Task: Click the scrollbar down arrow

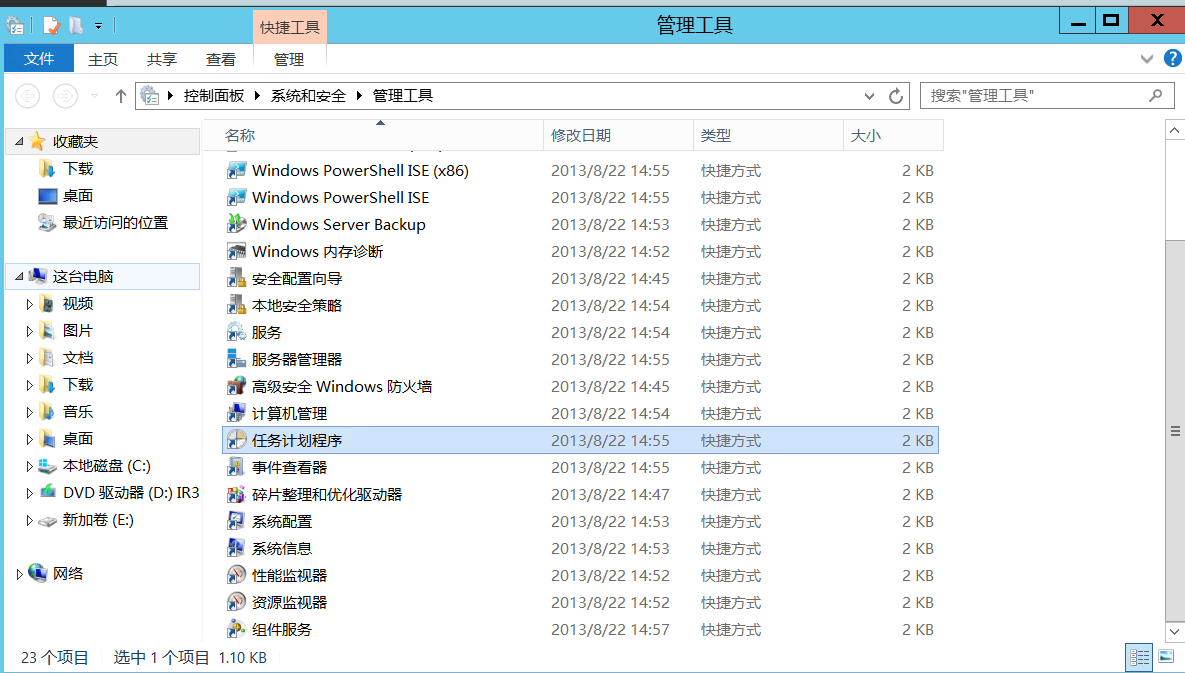Action: [x=1174, y=631]
